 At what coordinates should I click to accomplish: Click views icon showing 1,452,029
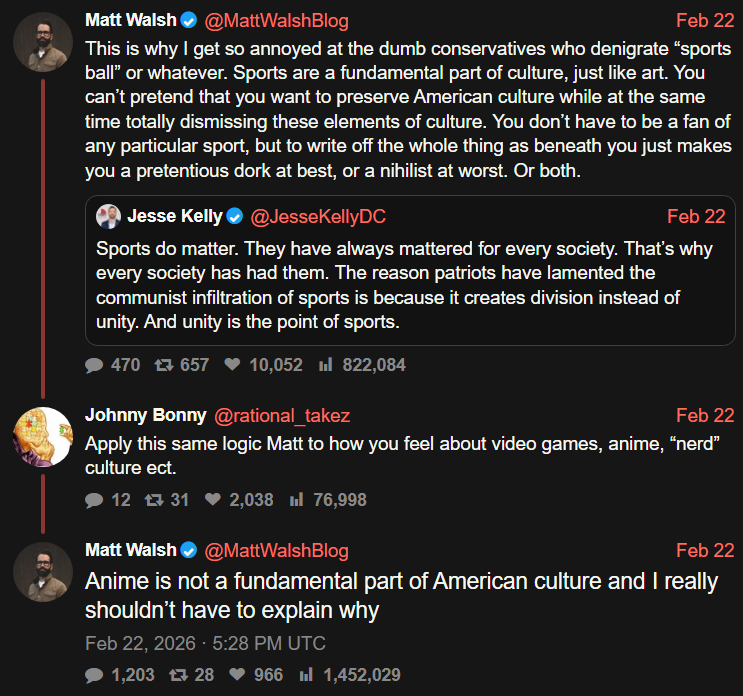[306, 675]
